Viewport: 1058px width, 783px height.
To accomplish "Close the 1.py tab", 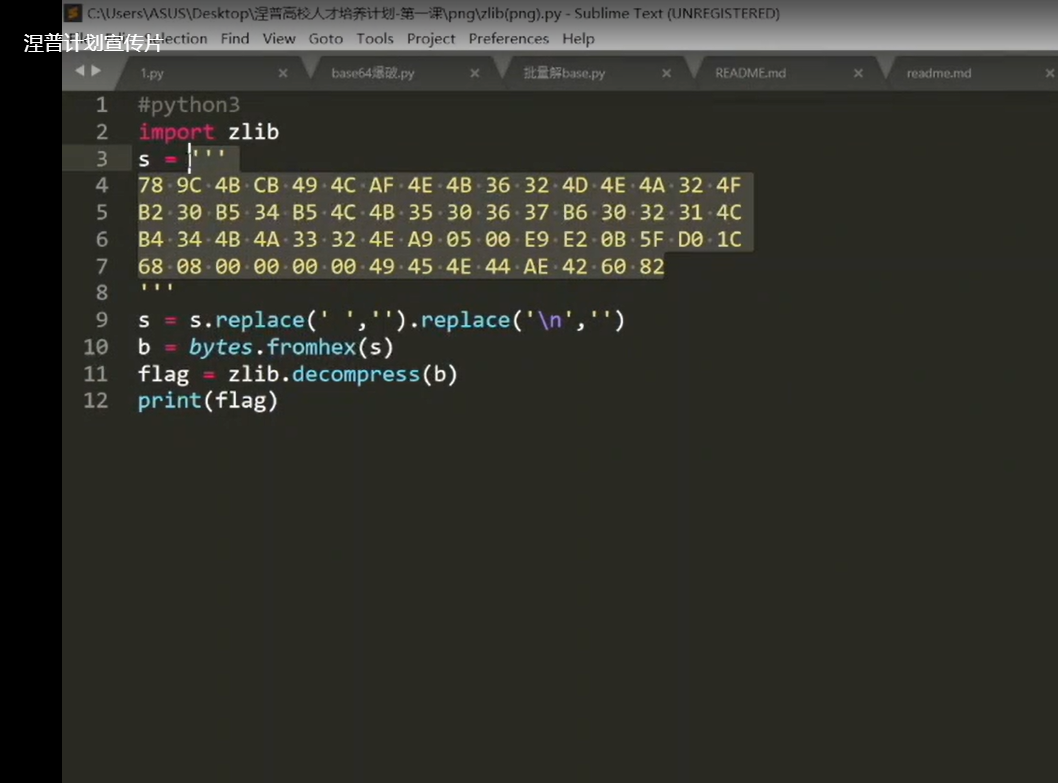I will 283,73.
